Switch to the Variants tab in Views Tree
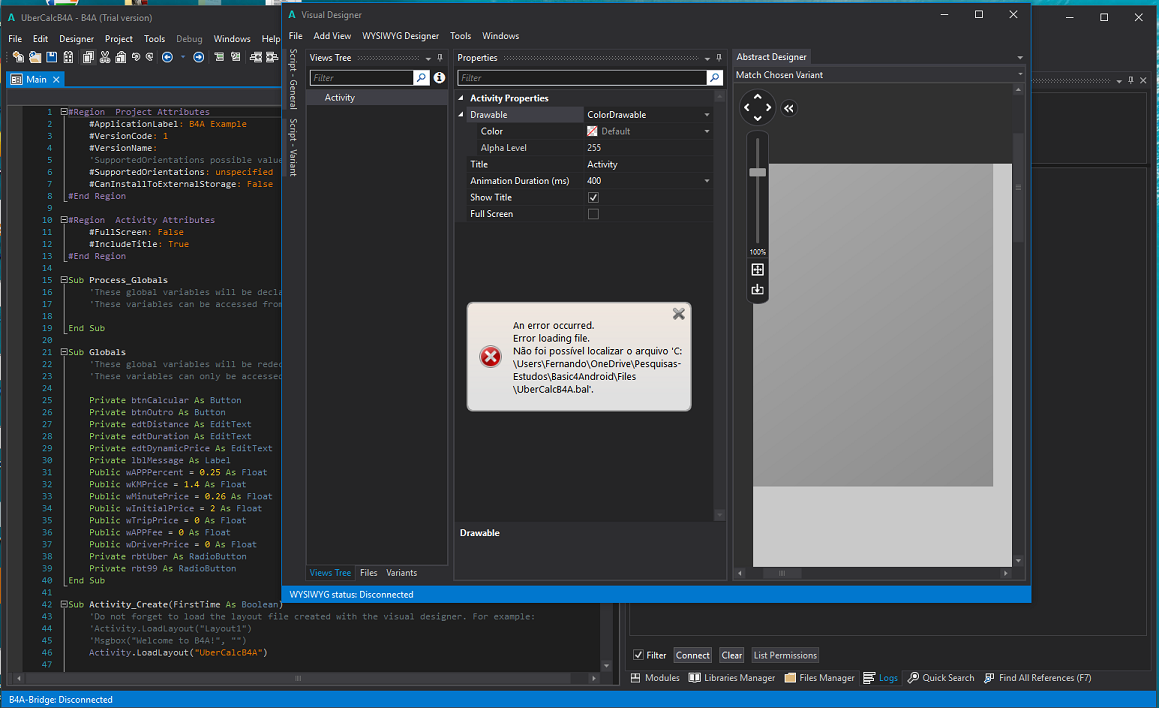 [x=401, y=572]
